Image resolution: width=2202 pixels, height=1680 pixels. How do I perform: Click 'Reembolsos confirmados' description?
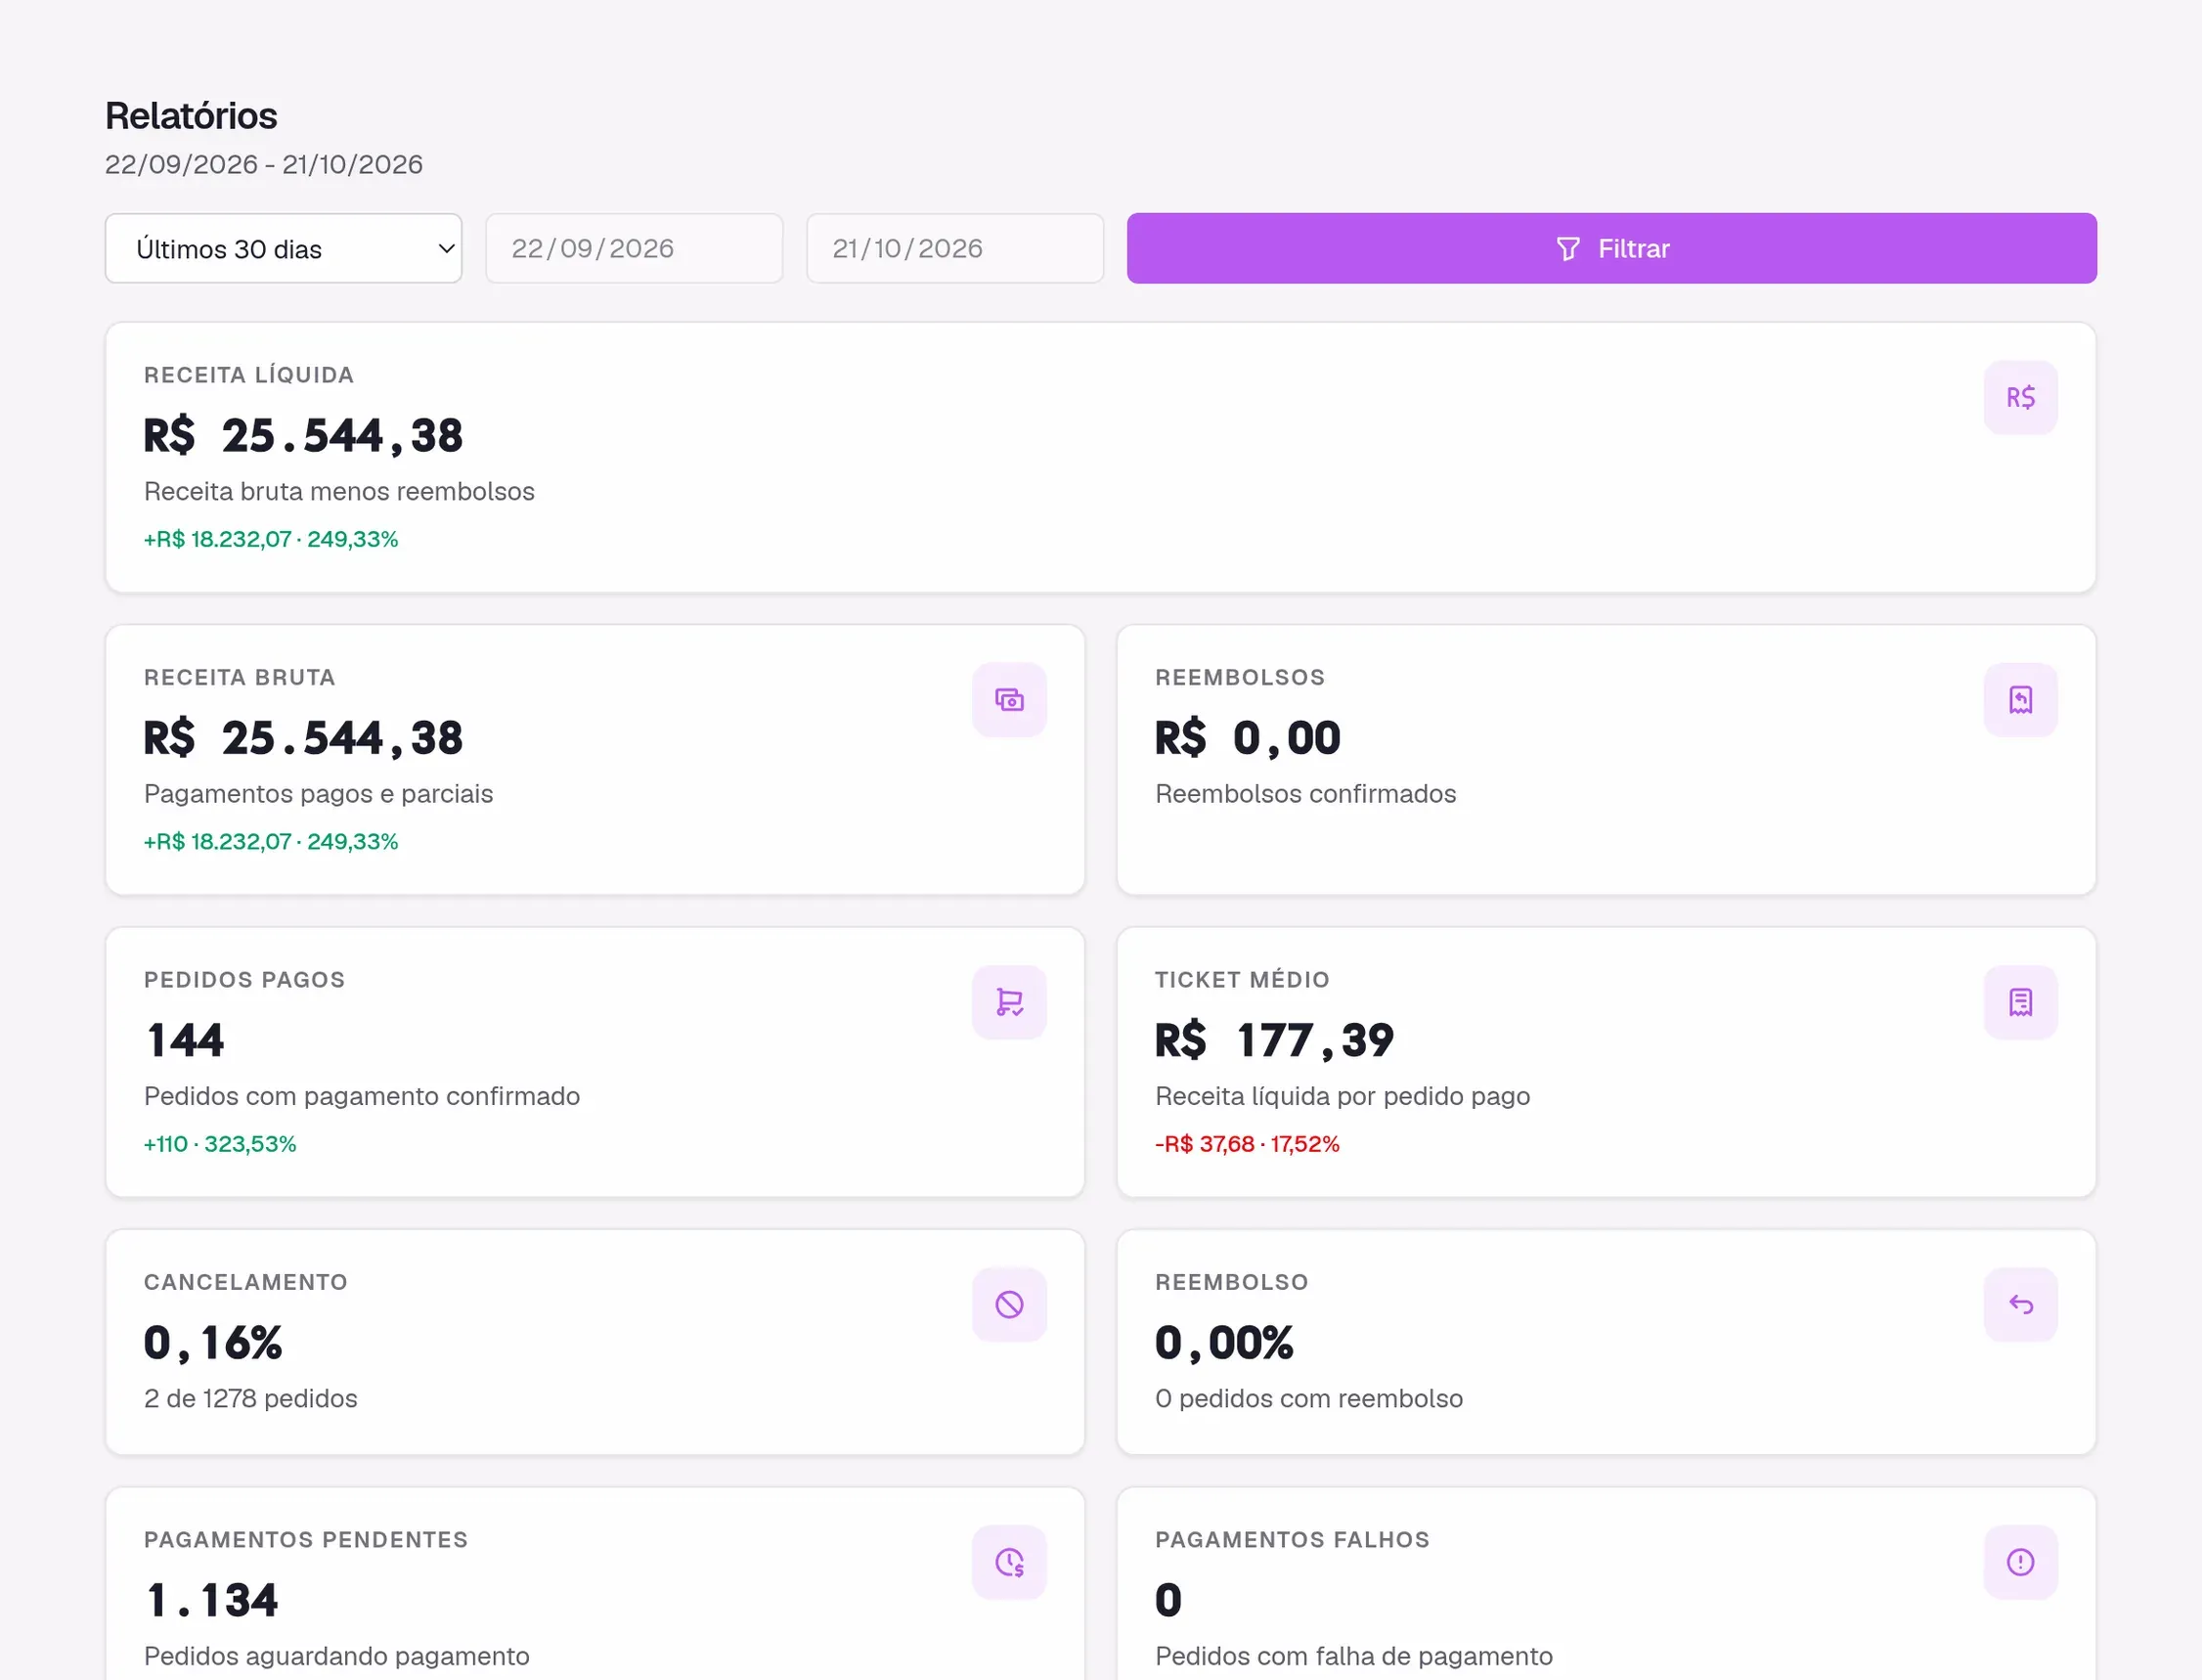coord(1305,793)
